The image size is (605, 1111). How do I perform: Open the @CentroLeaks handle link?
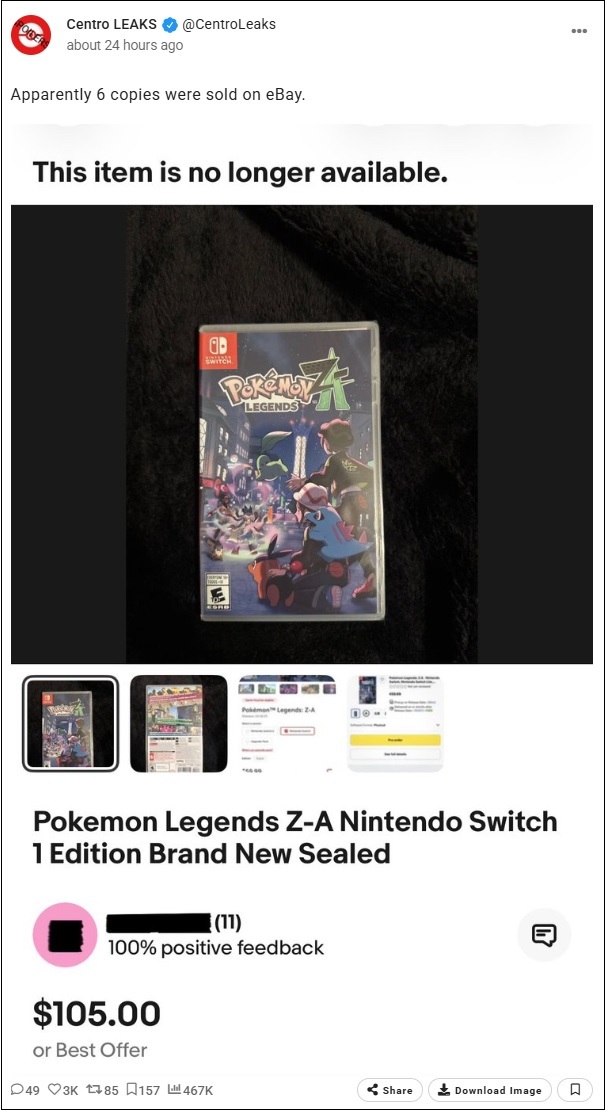(229, 24)
